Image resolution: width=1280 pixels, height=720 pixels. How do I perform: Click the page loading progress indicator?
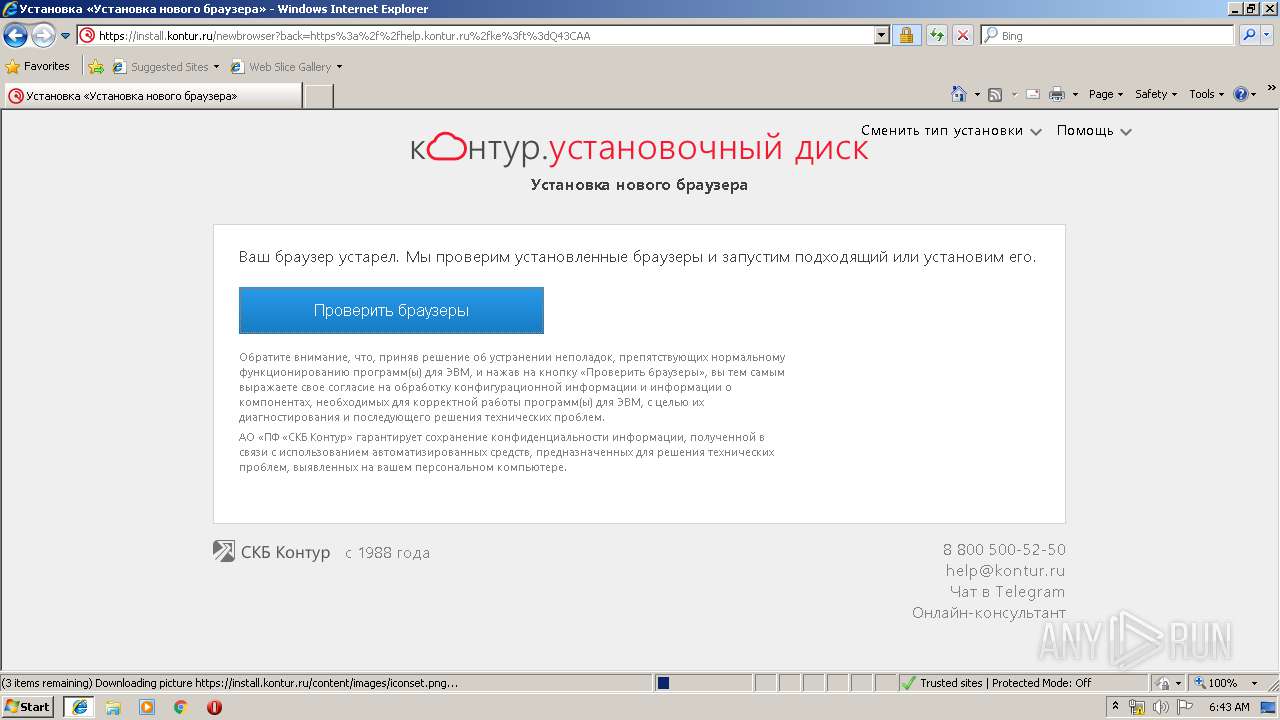click(x=704, y=683)
